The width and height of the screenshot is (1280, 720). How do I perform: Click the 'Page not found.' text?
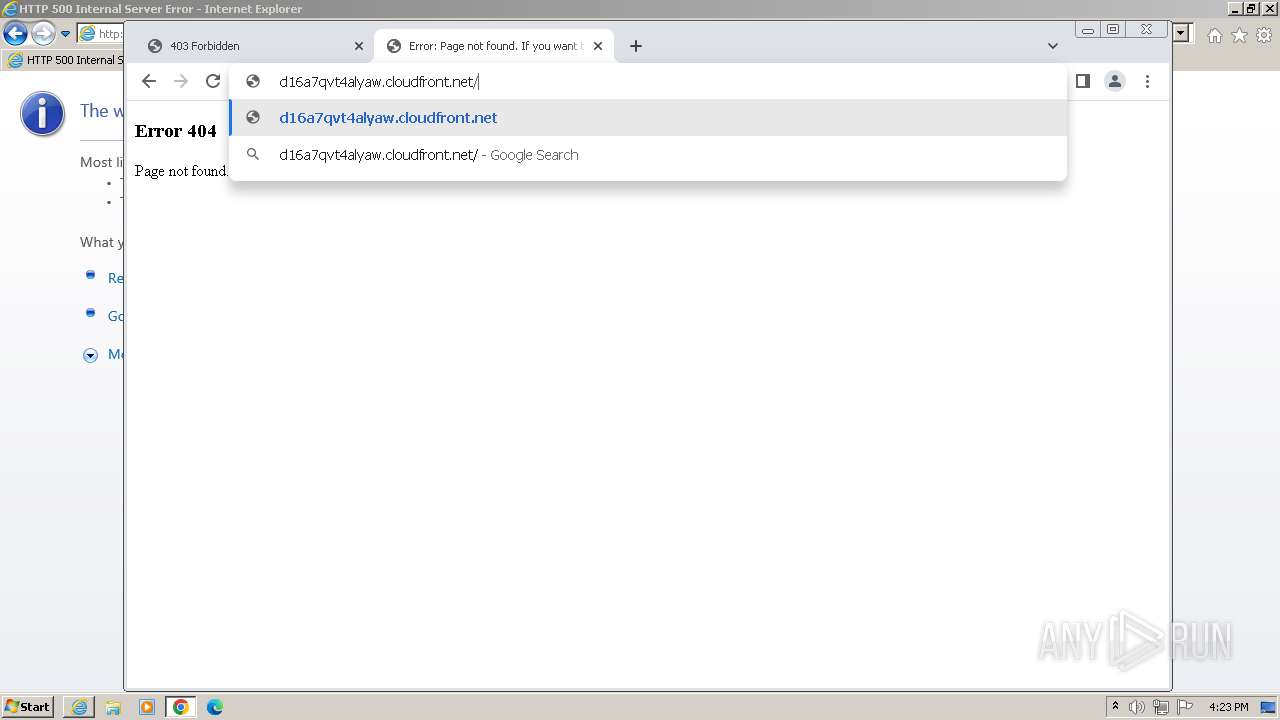click(182, 171)
